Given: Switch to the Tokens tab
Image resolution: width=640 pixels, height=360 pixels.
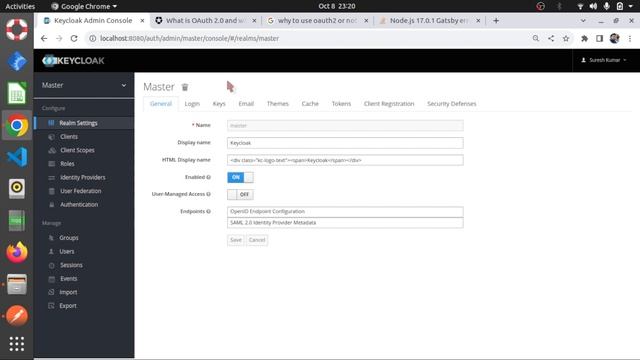Looking at the screenshot, I should pos(341,104).
